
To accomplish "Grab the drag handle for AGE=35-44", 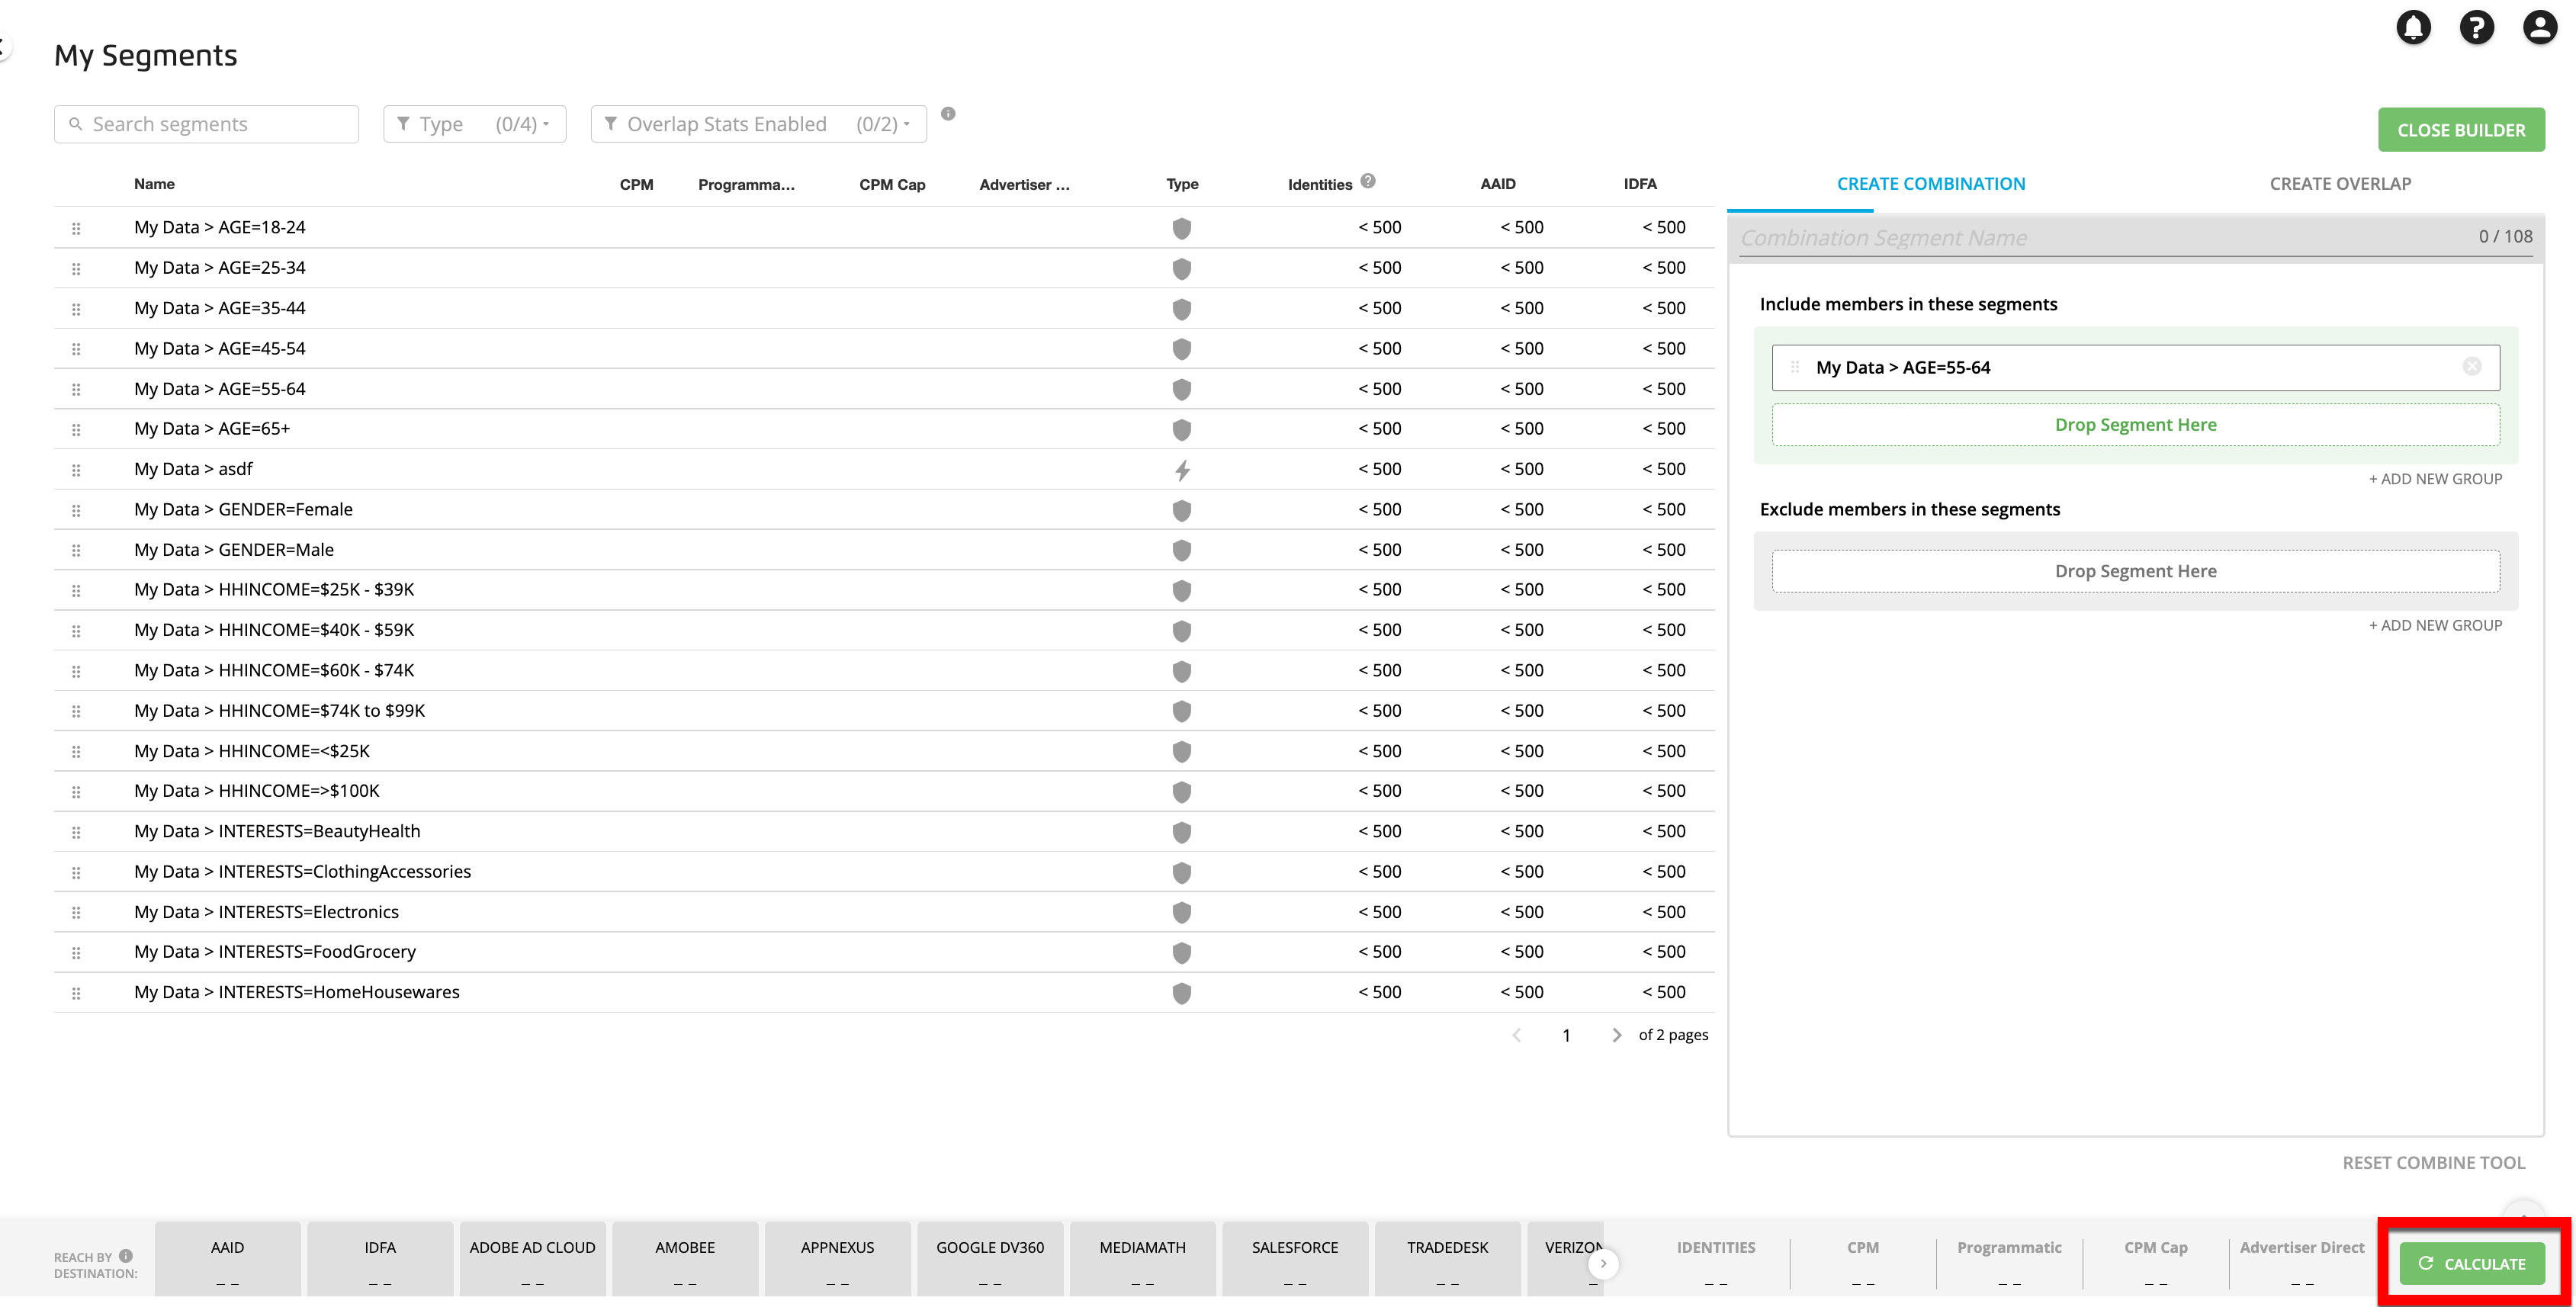I will [76, 309].
